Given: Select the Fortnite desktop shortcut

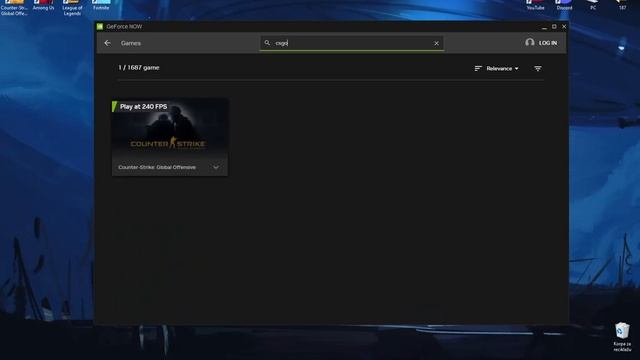Looking at the screenshot, I should (101, 5).
